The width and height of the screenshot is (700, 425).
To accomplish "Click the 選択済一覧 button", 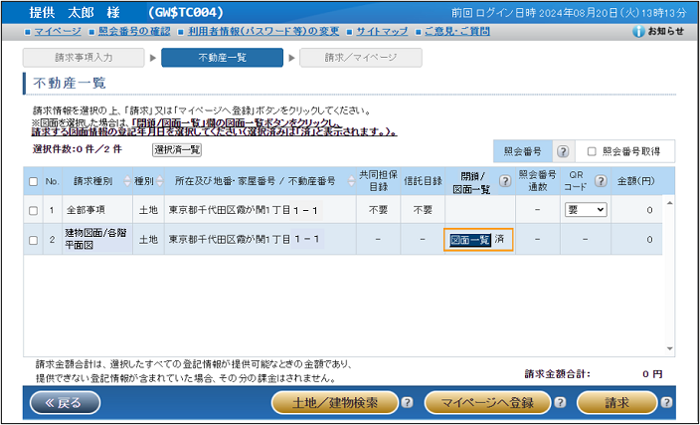I will click(x=177, y=150).
